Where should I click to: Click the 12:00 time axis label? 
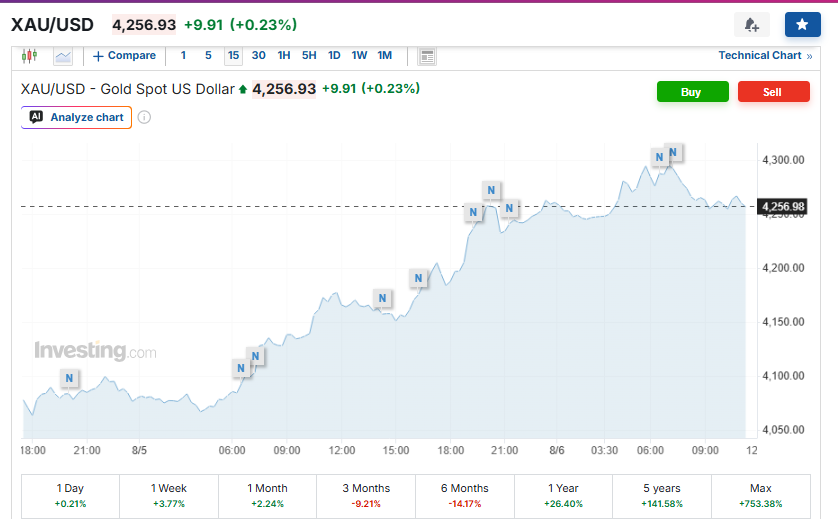coord(342,450)
